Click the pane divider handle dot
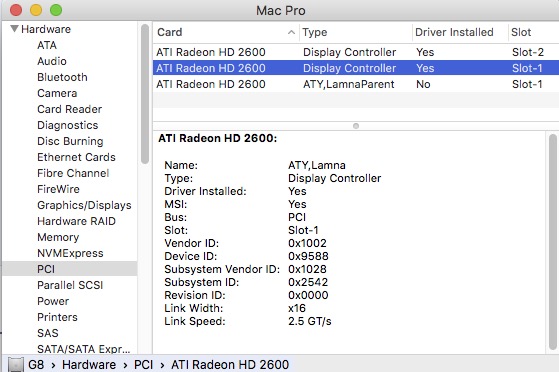559x372 pixels. [x=356, y=126]
